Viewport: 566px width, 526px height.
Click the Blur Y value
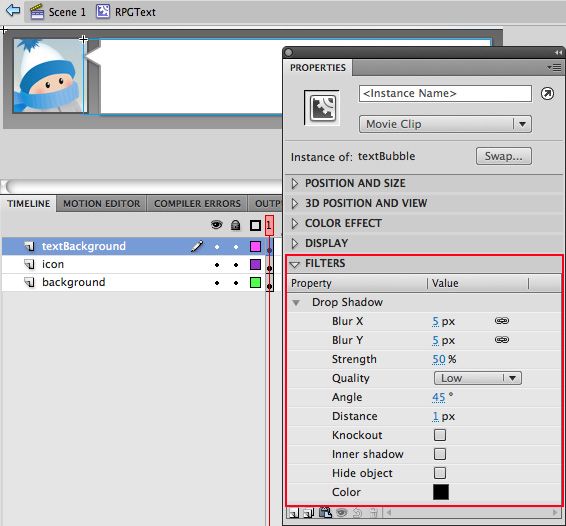tap(435, 340)
